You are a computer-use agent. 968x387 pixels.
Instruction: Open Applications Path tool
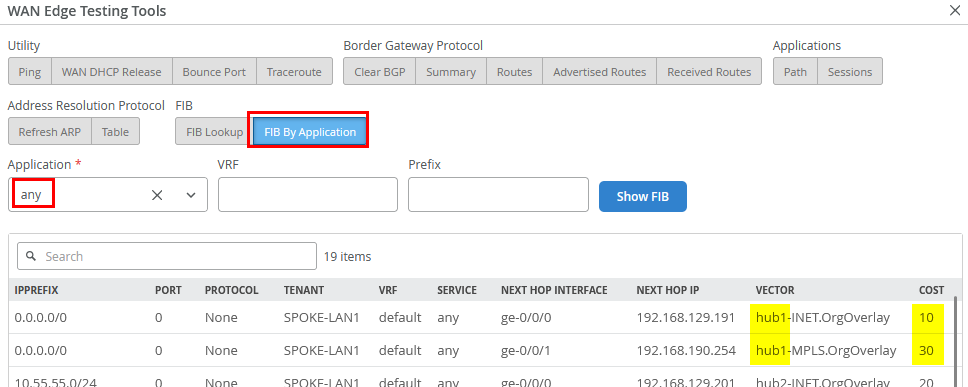tap(795, 72)
